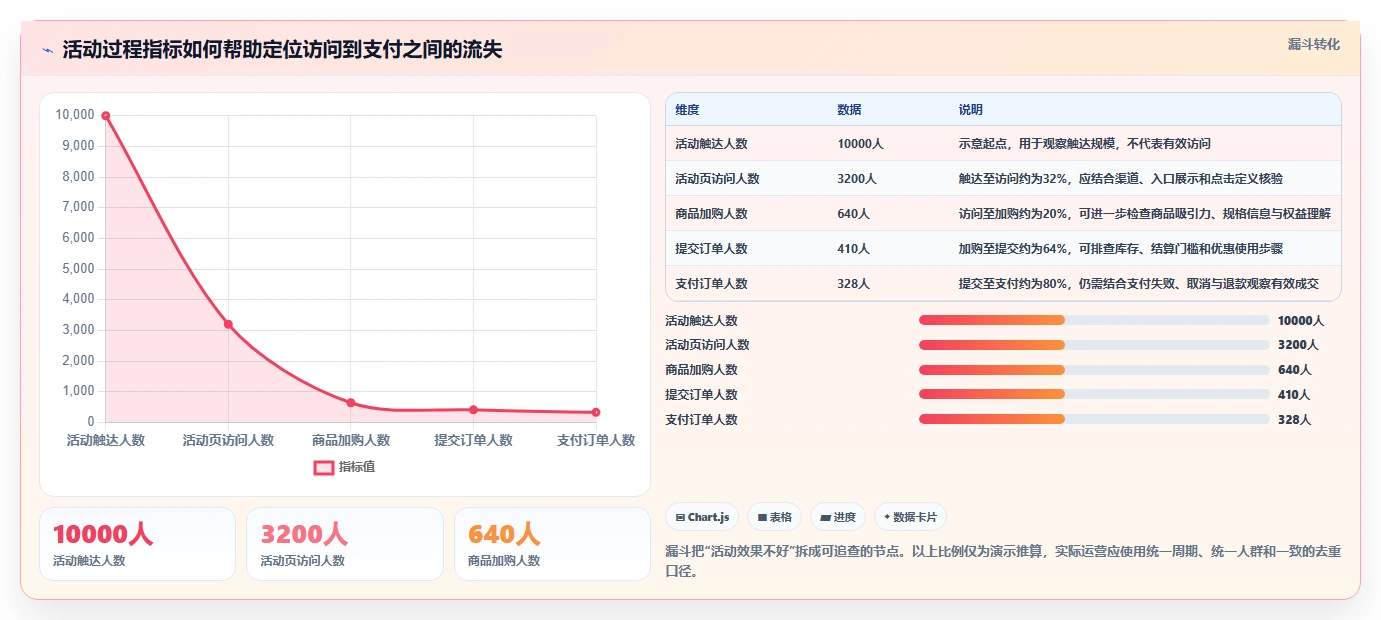Screen dimensions: 1381x620
Task: Click the 活动触达人数 x-axis label
Action: pyautogui.click(x=106, y=440)
